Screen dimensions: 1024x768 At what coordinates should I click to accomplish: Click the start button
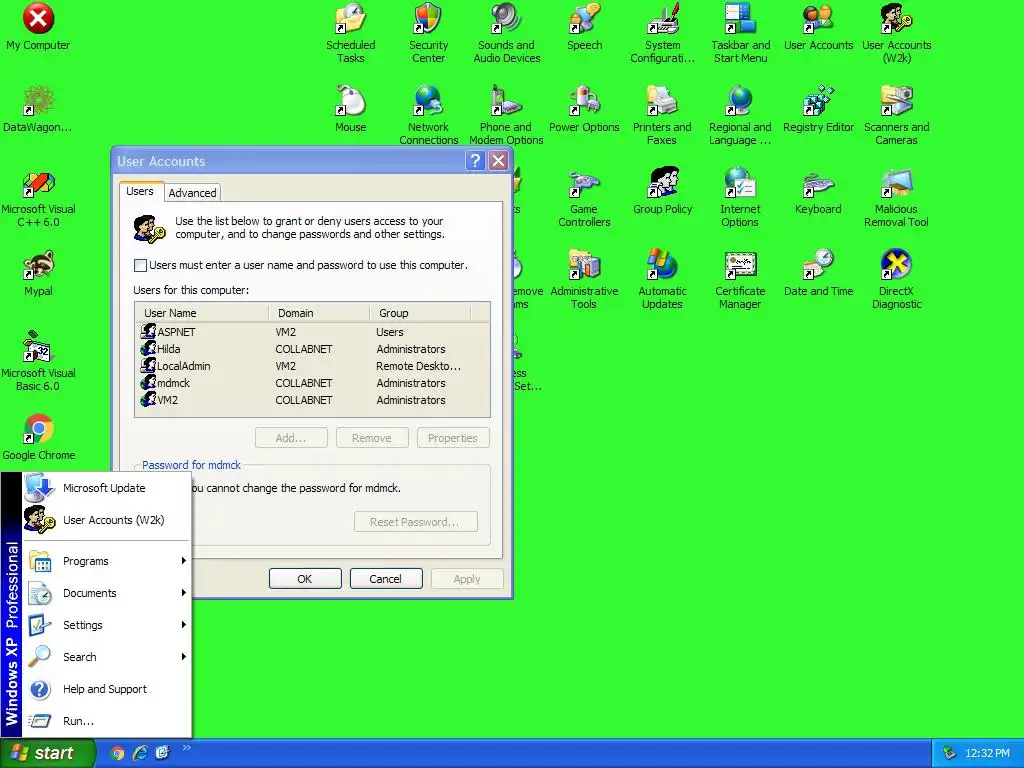click(48, 753)
